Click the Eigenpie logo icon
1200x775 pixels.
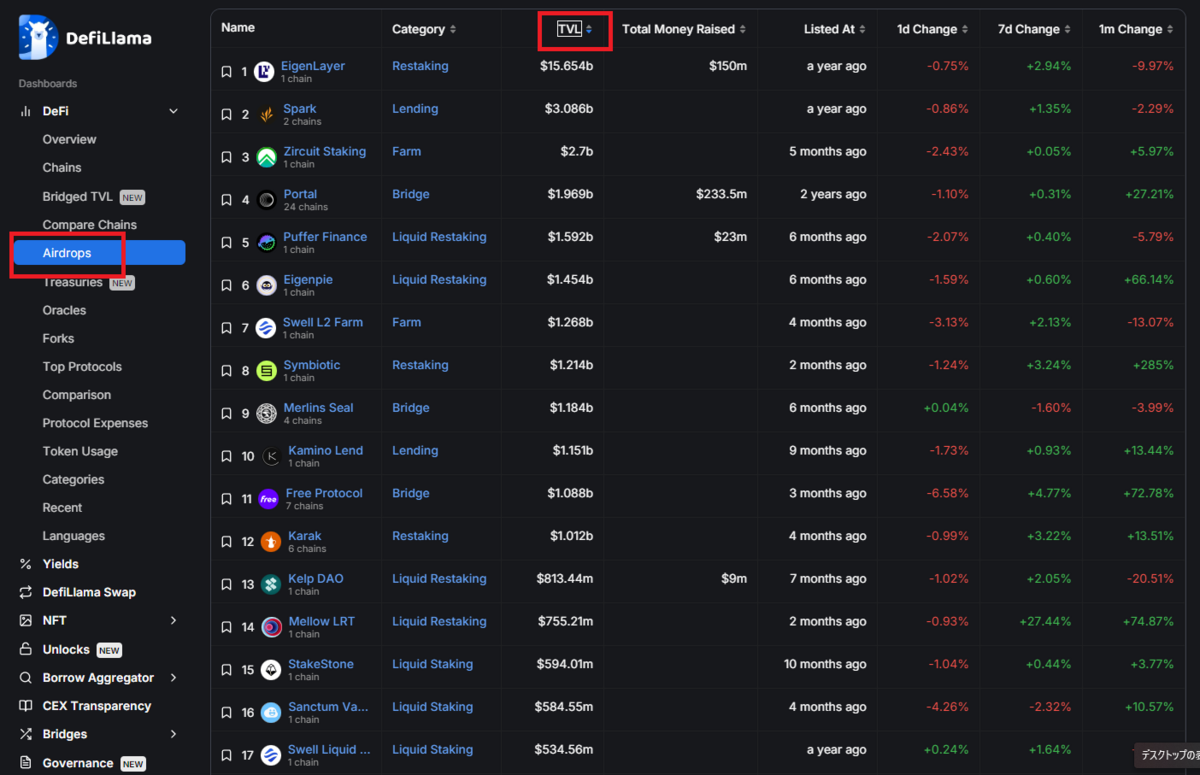pyautogui.click(x=266, y=286)
